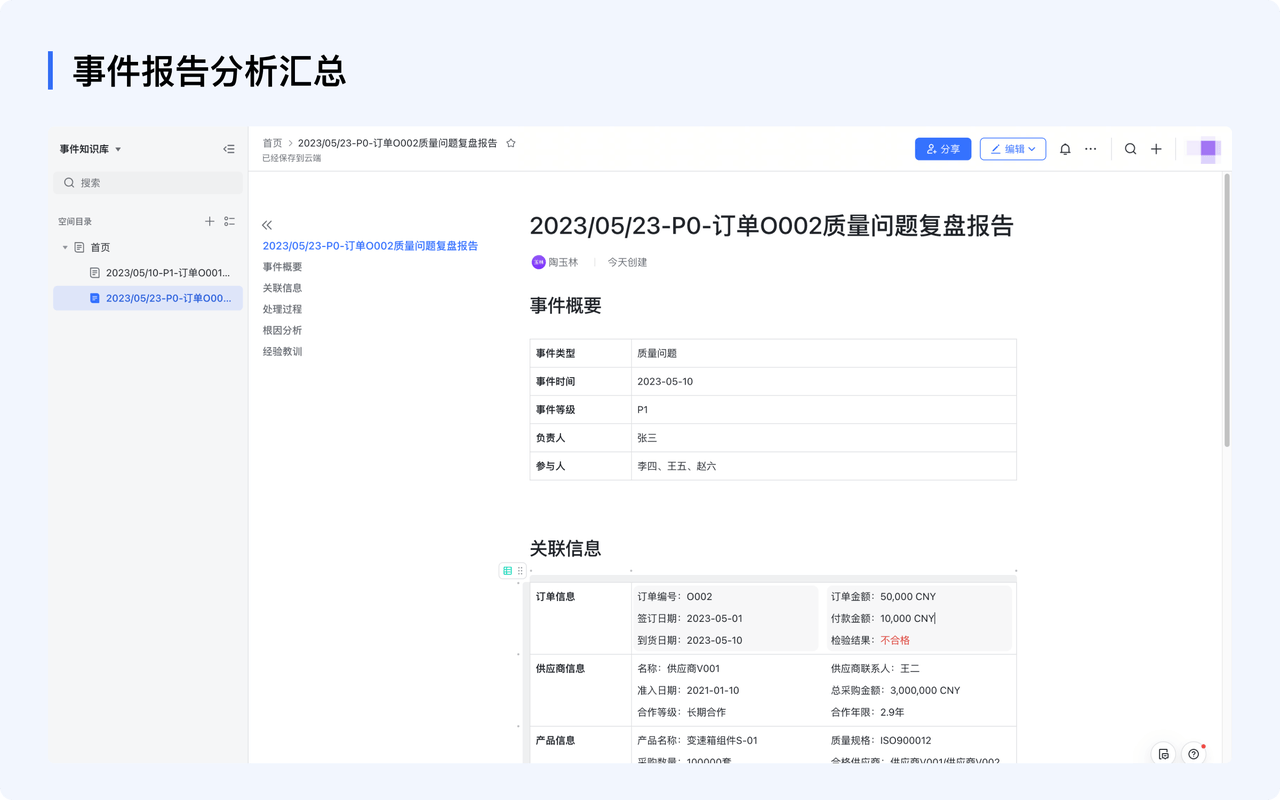Click the P1 event level cell

coord(824,409)
